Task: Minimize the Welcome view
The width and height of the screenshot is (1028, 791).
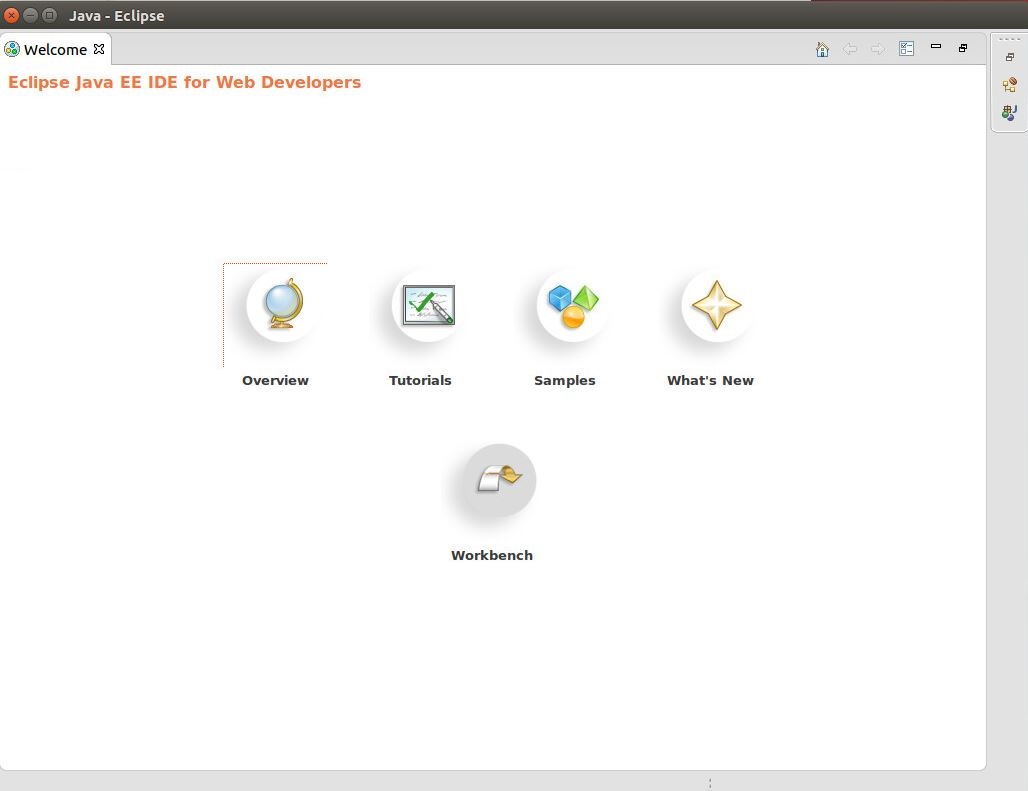Action: 936,47
